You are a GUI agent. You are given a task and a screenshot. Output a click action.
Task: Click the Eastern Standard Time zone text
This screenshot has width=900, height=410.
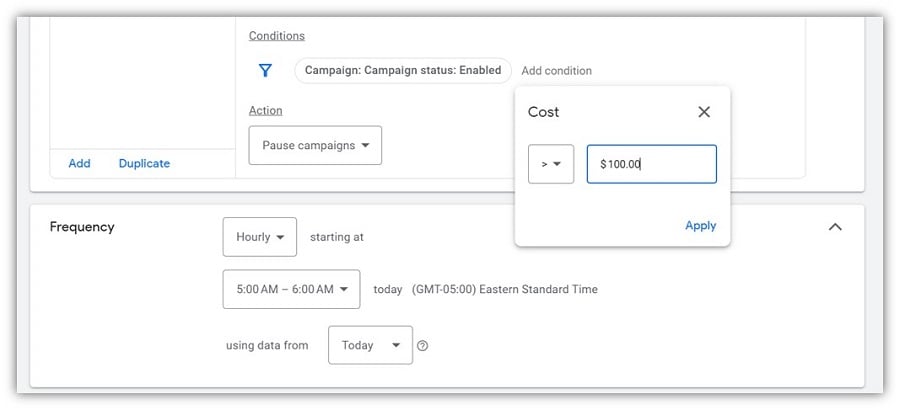pyautogui.click(x=538, y=289)
